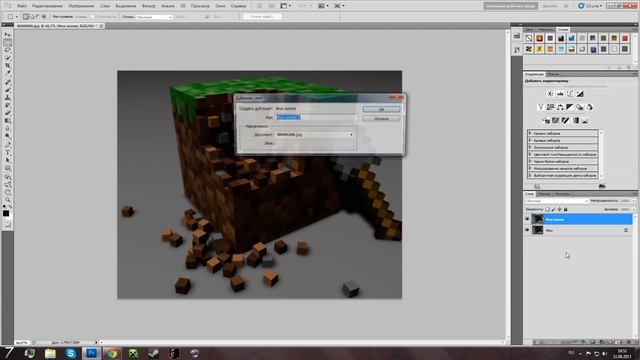The image size is (640, 360).
Task: Add a Black & White adjustment
Action: coord(570,107)
